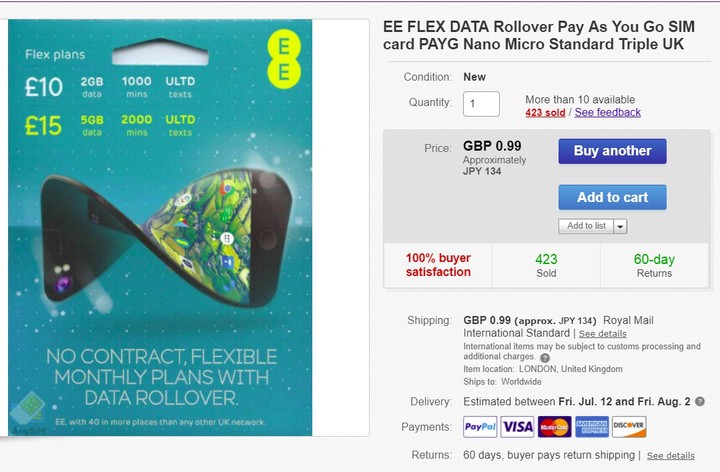Open the 423 sold link
The image size is (720, 472).
point(545,112)
